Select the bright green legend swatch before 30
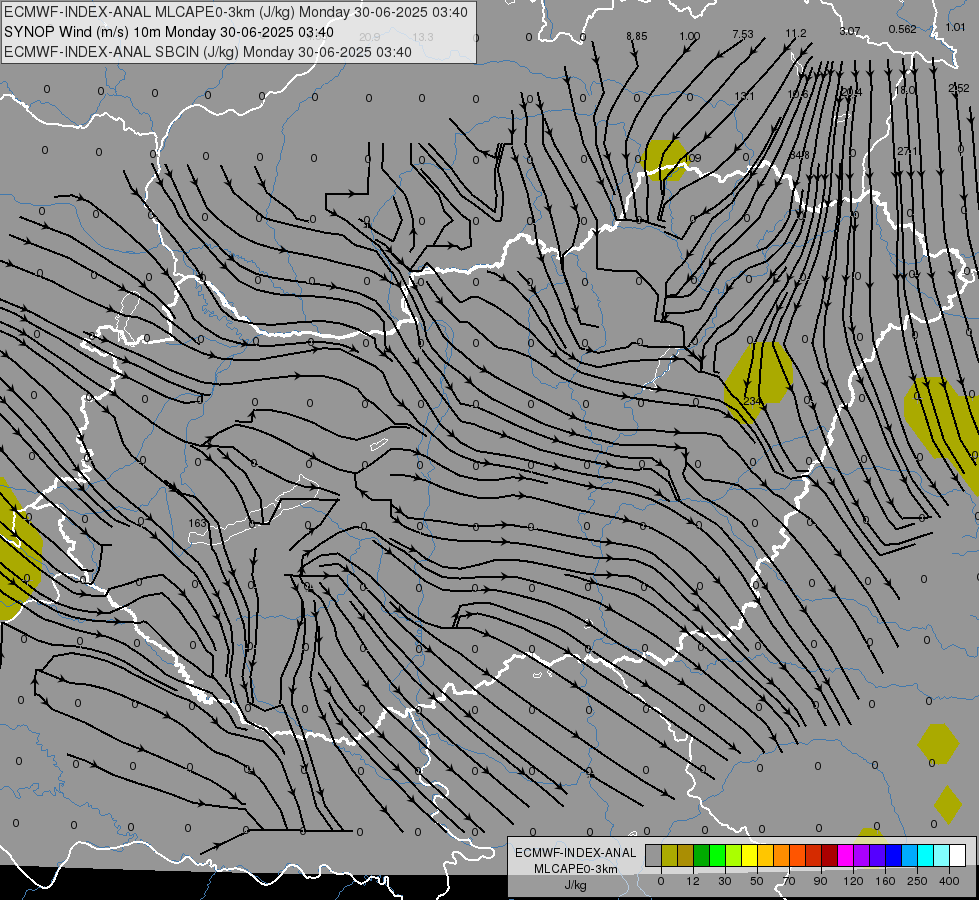 point(717,855)
